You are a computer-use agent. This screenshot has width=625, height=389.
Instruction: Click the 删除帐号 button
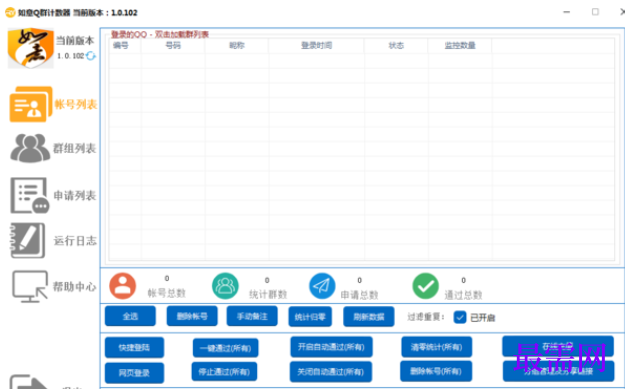[192, 316]
